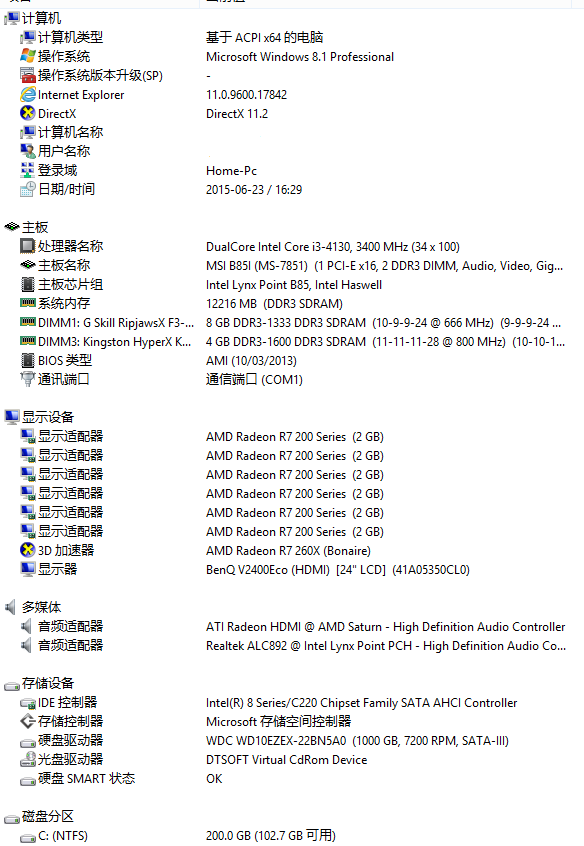The height and width of the screenshot is (846, 584).
Task: Select the 3D 加速器 icon
Action: coord(28,550)
